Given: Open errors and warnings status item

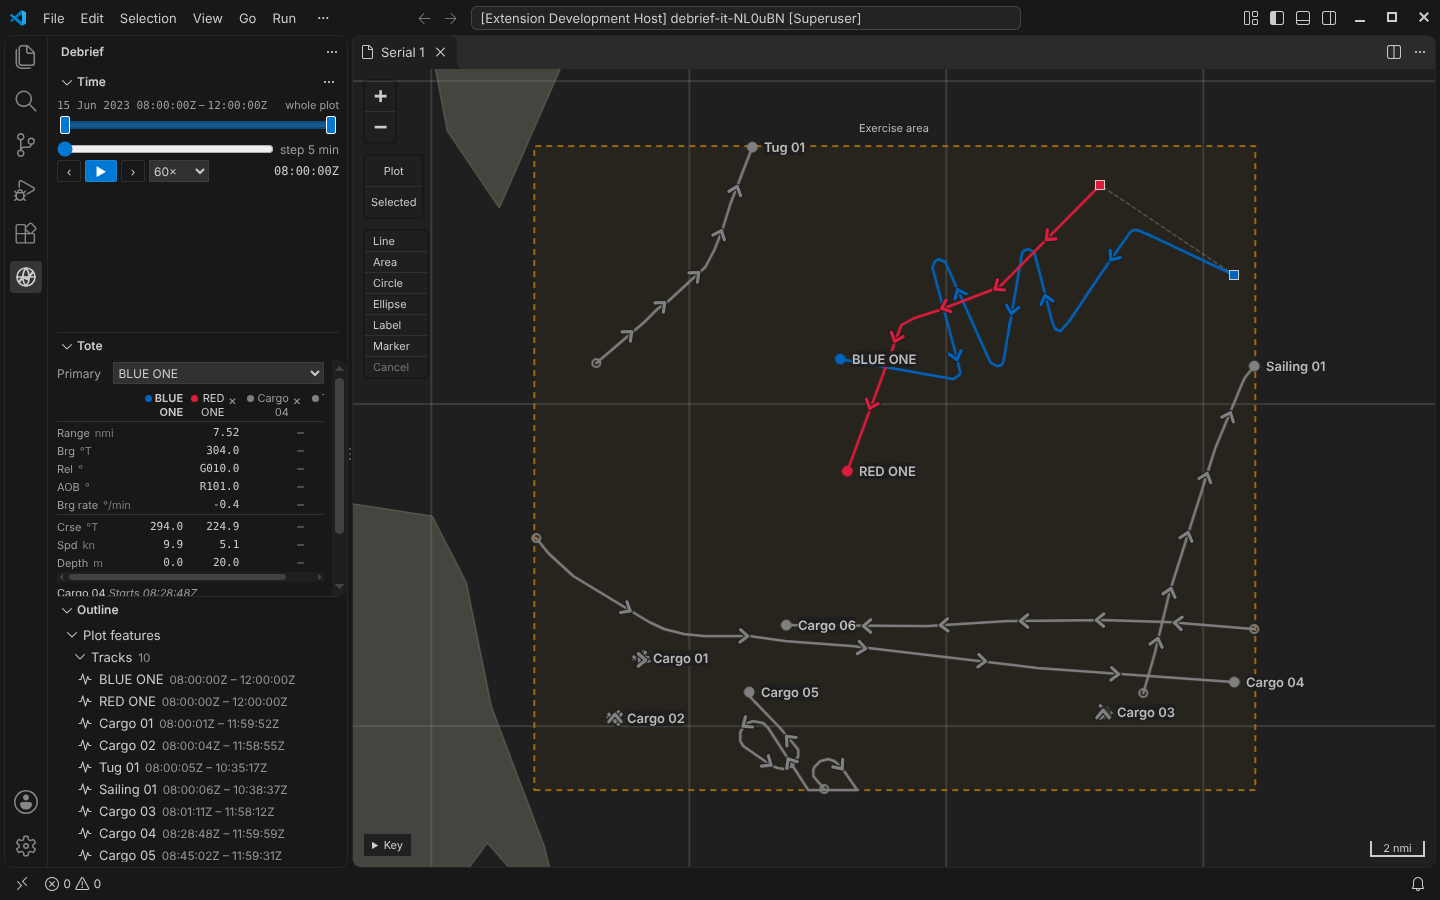Looking at the screenshot, I should coord(73,884).
